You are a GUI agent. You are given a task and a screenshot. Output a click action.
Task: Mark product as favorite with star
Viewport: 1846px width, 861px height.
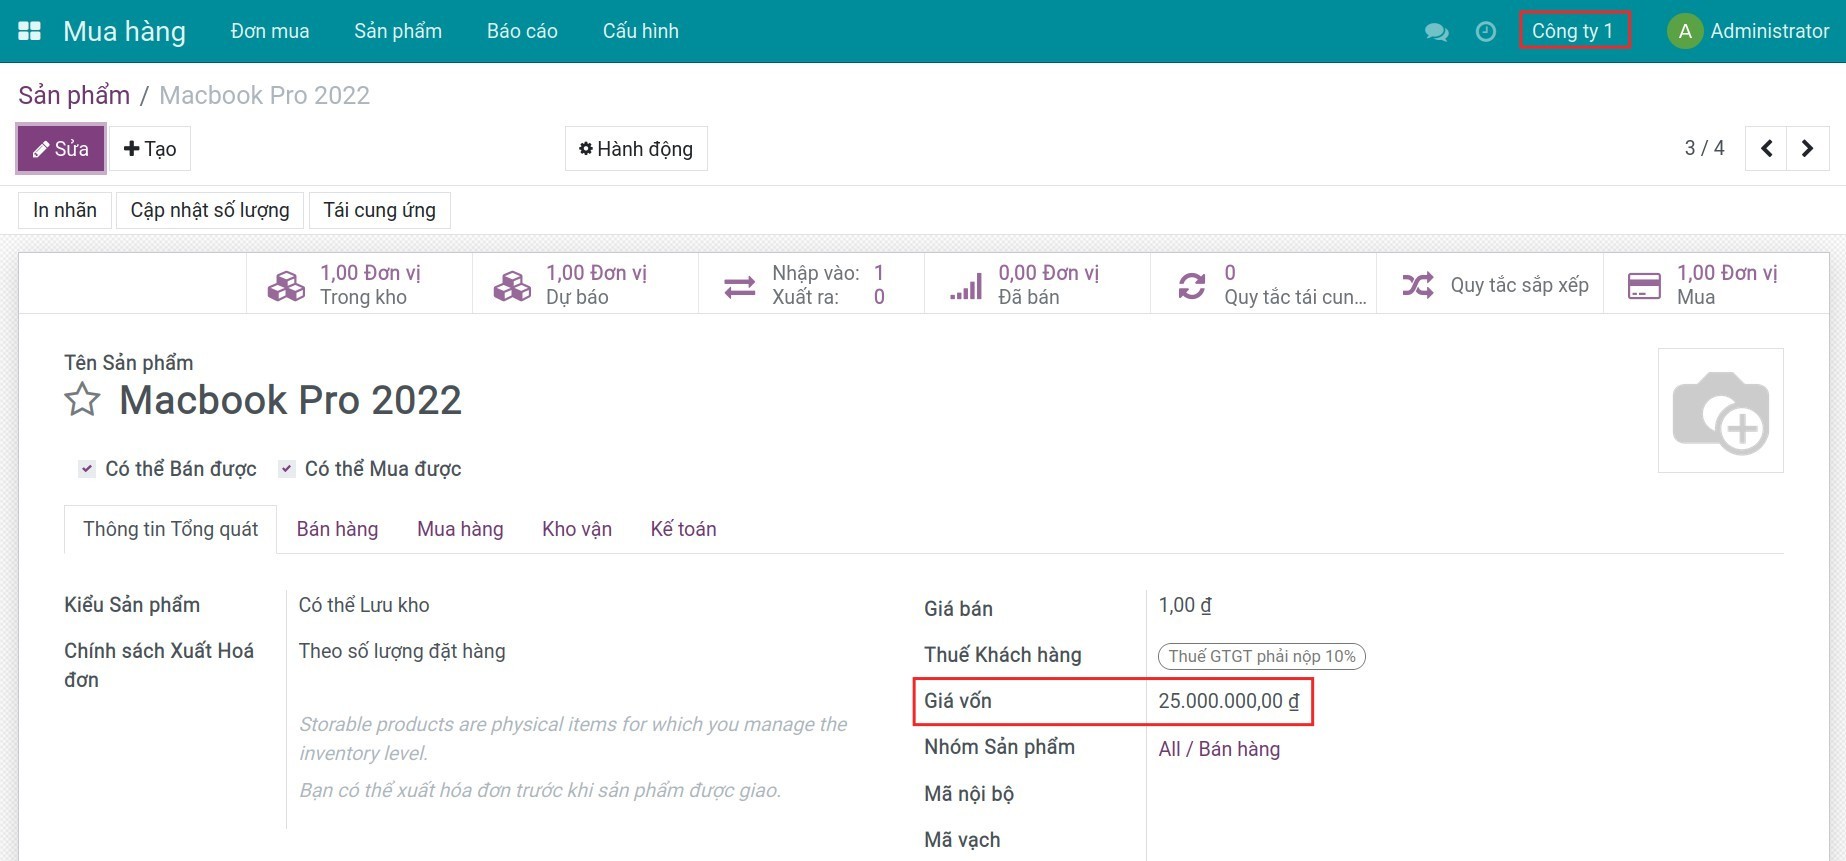[x=82, y=400]
